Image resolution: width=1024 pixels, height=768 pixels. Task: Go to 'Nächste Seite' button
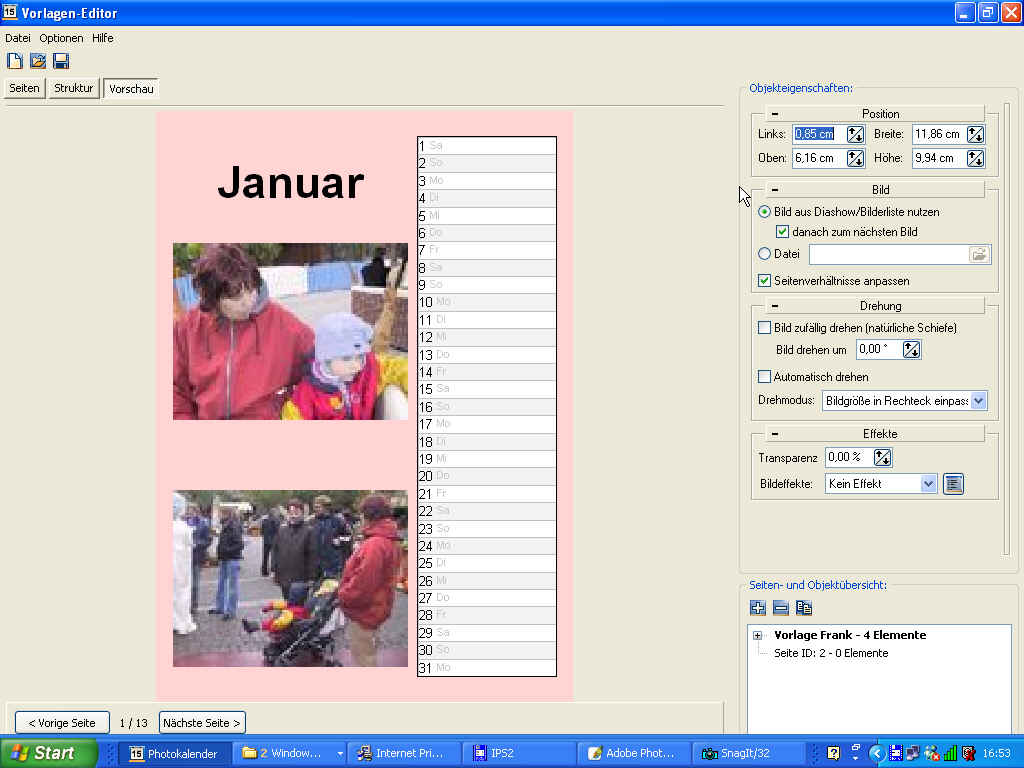[x=202, y=723]
